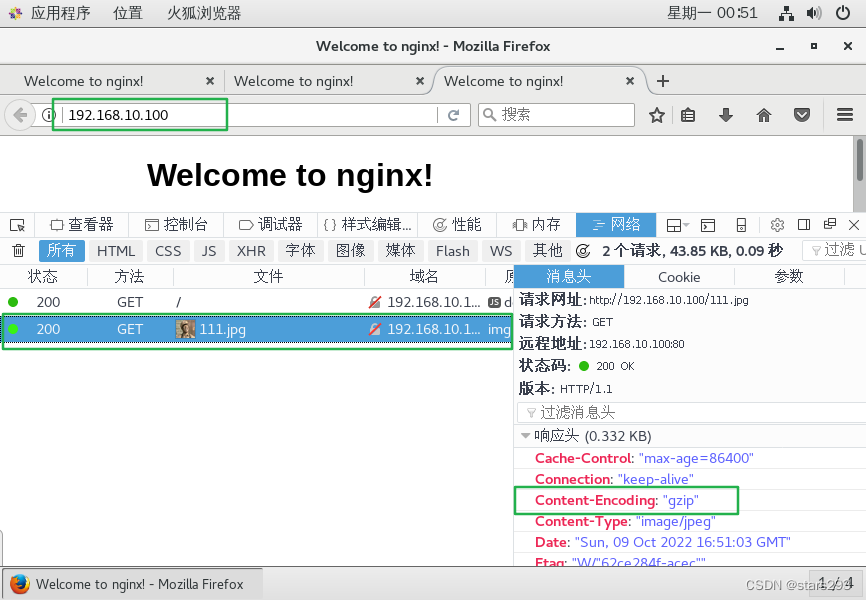Open the 查看器 inspector tab
The width and height of the screenshot is (866, 600).
82,225
